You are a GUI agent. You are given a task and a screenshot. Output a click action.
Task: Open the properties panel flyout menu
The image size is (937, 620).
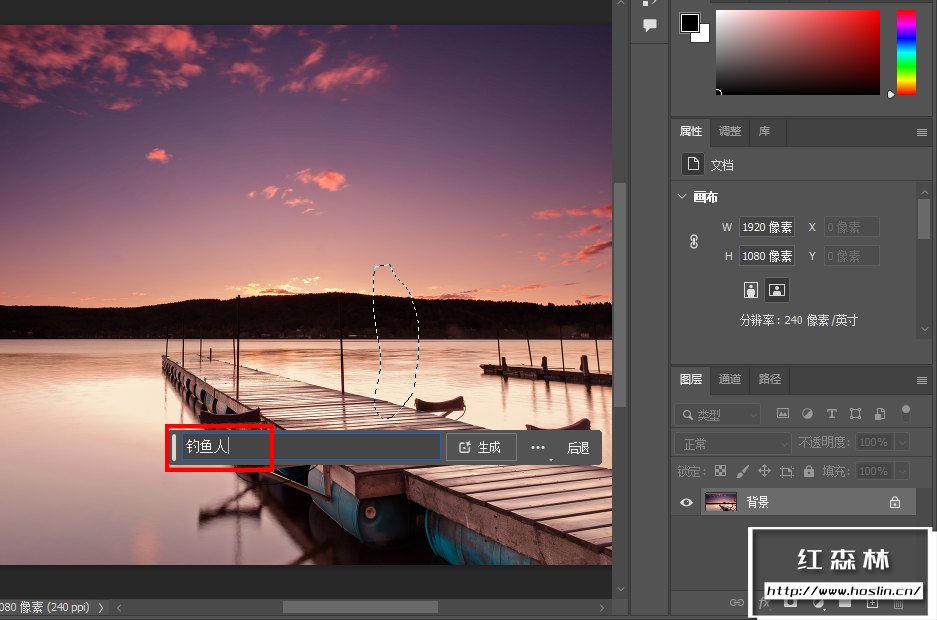pos(921,133)
